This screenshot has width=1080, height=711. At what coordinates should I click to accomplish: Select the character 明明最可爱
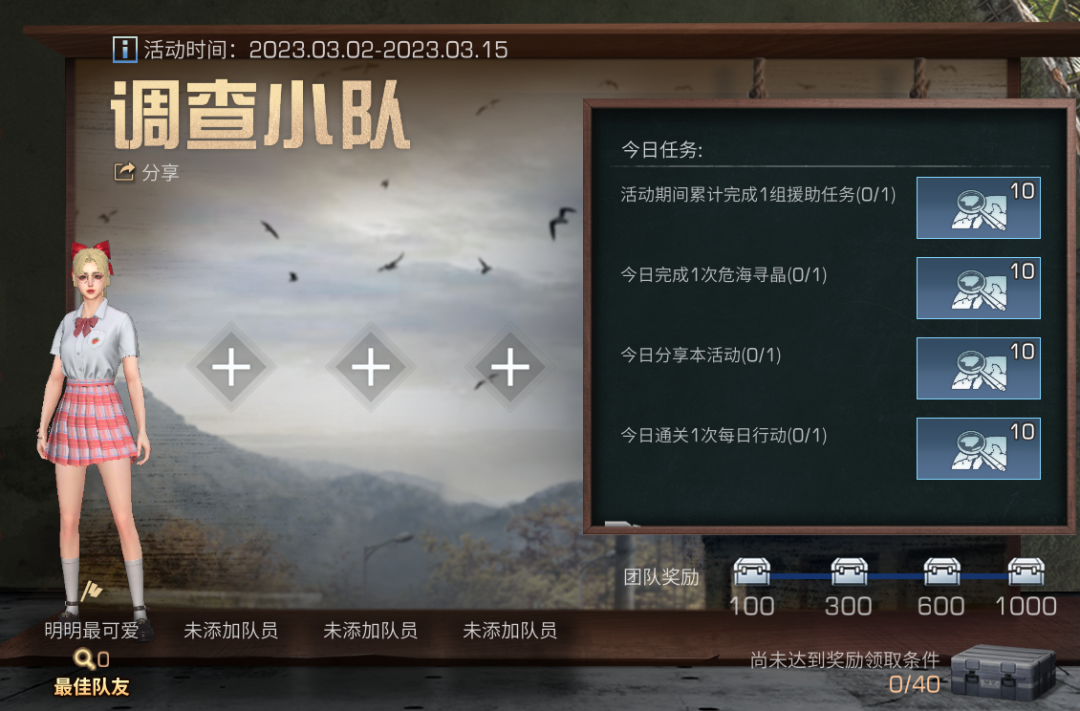(93, 427)
